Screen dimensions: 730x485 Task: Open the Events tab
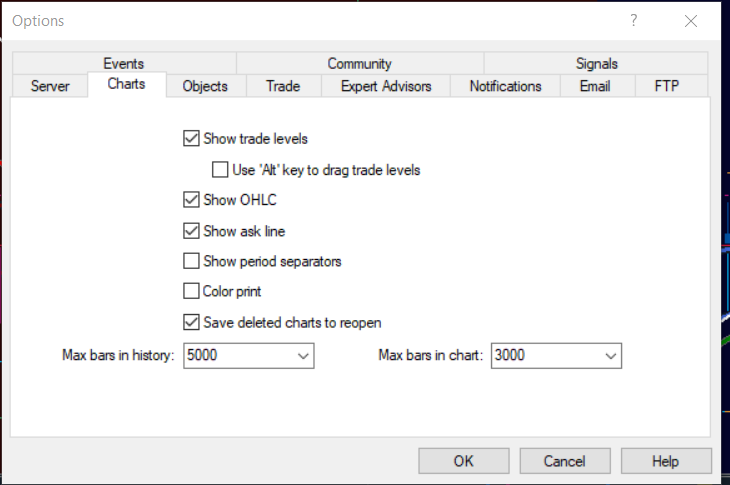pos(123,64)
